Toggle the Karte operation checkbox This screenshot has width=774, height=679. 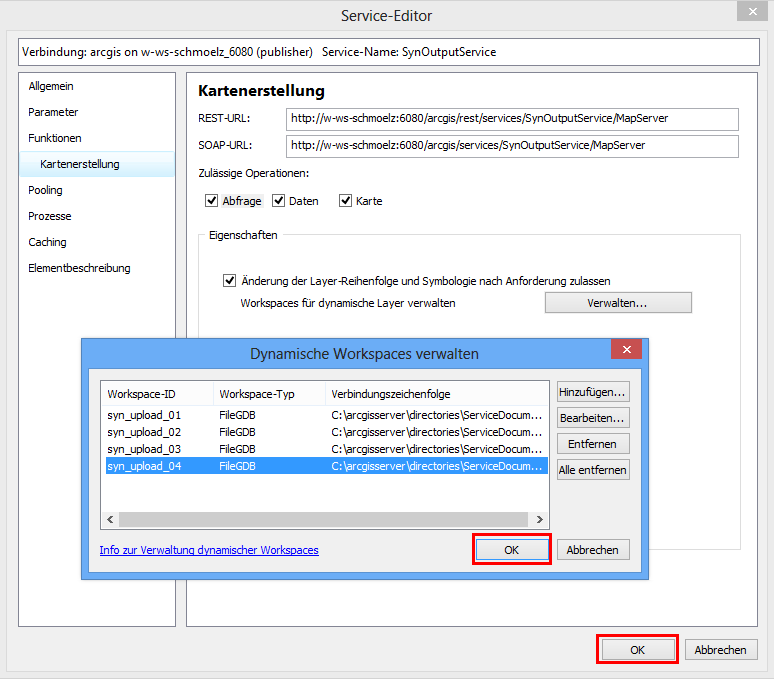click(x=346, y=201)
